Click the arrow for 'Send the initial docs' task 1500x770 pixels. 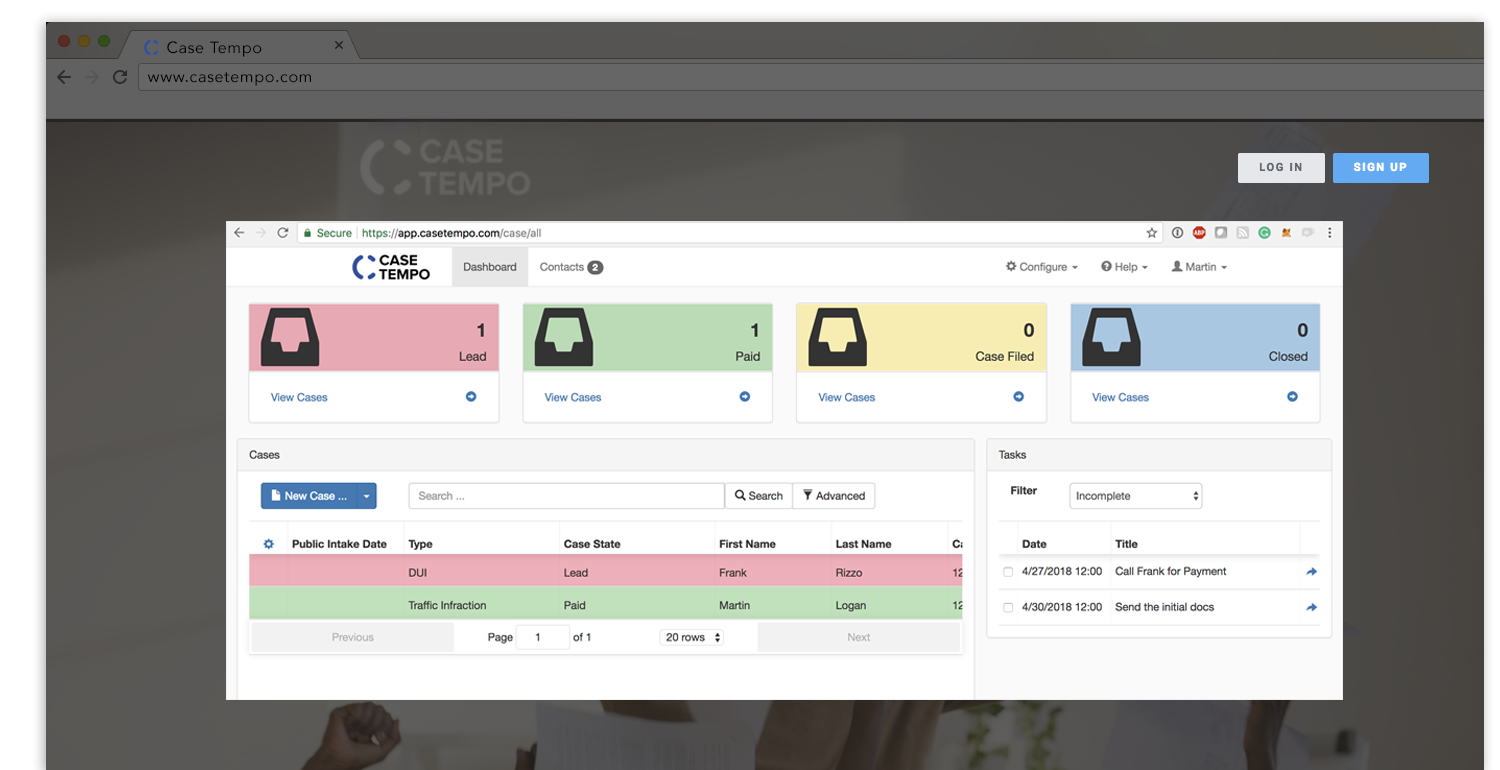click(x=1311, y=606)
